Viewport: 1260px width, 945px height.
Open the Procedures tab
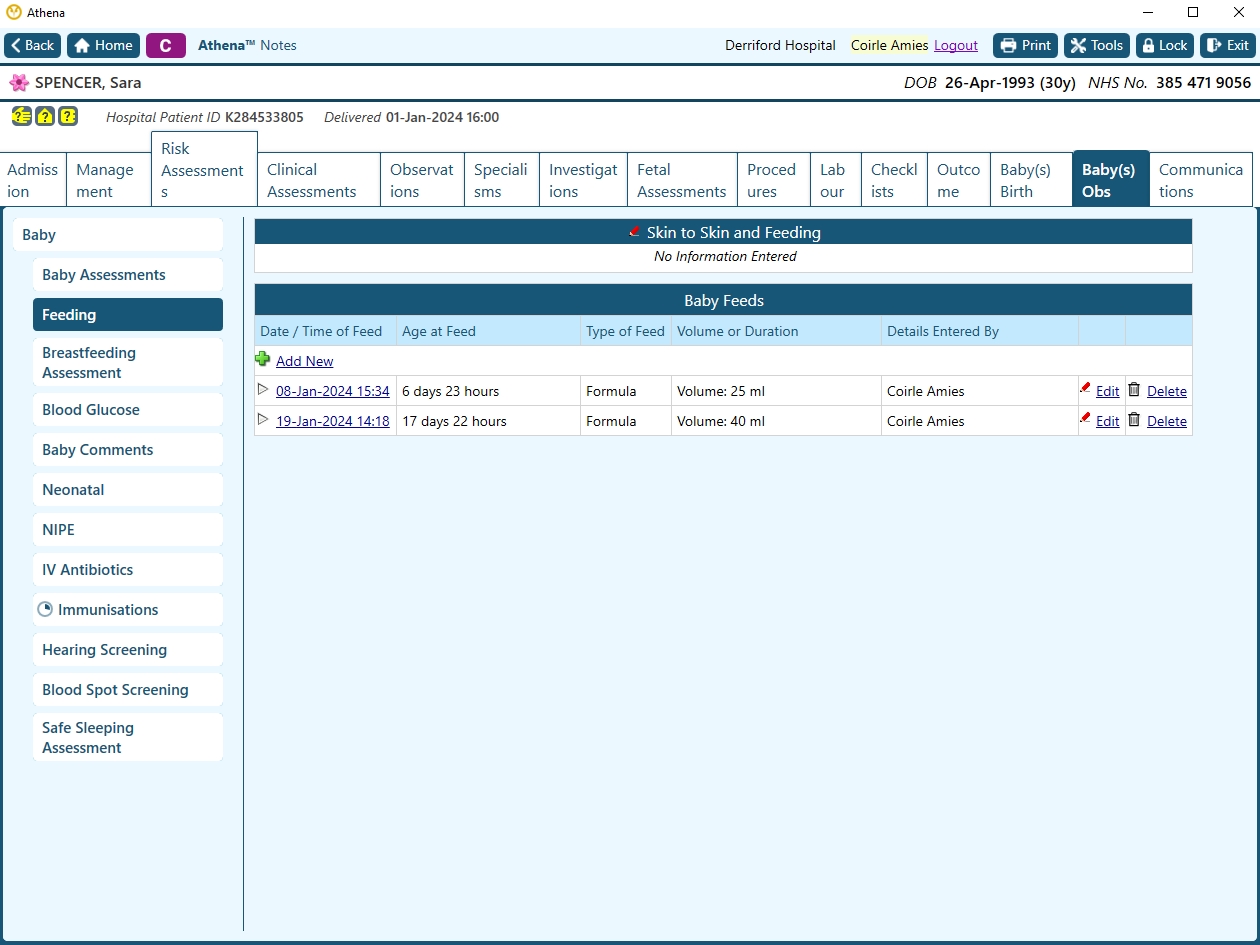[774, 180]
